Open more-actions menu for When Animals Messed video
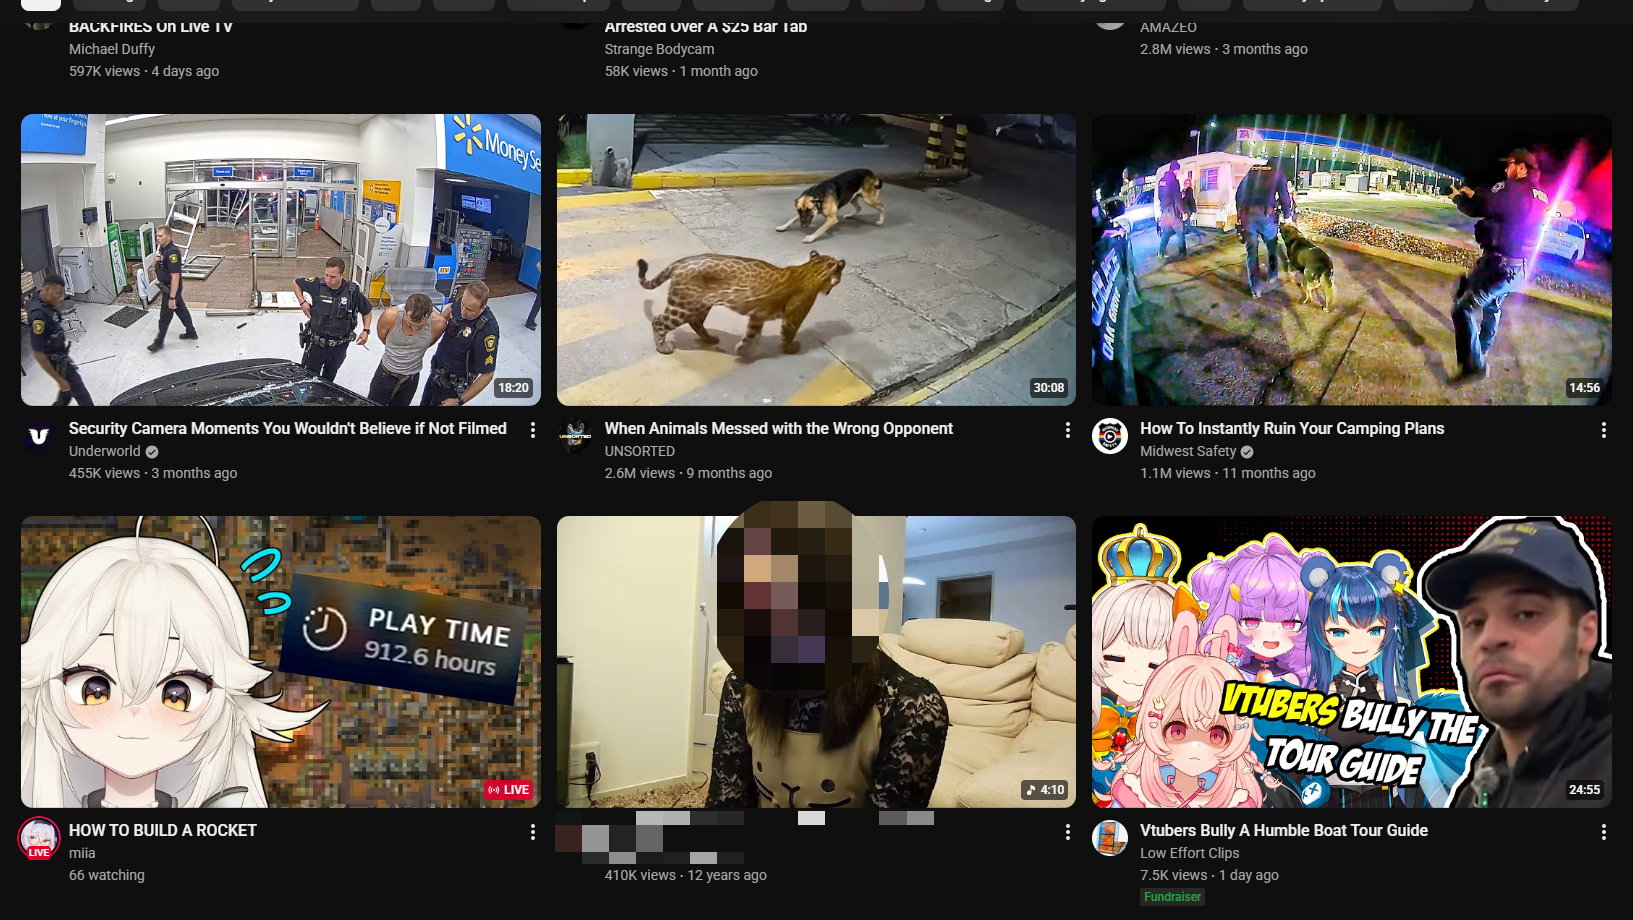1633x920 pixels. click(x=1068, y=430)
